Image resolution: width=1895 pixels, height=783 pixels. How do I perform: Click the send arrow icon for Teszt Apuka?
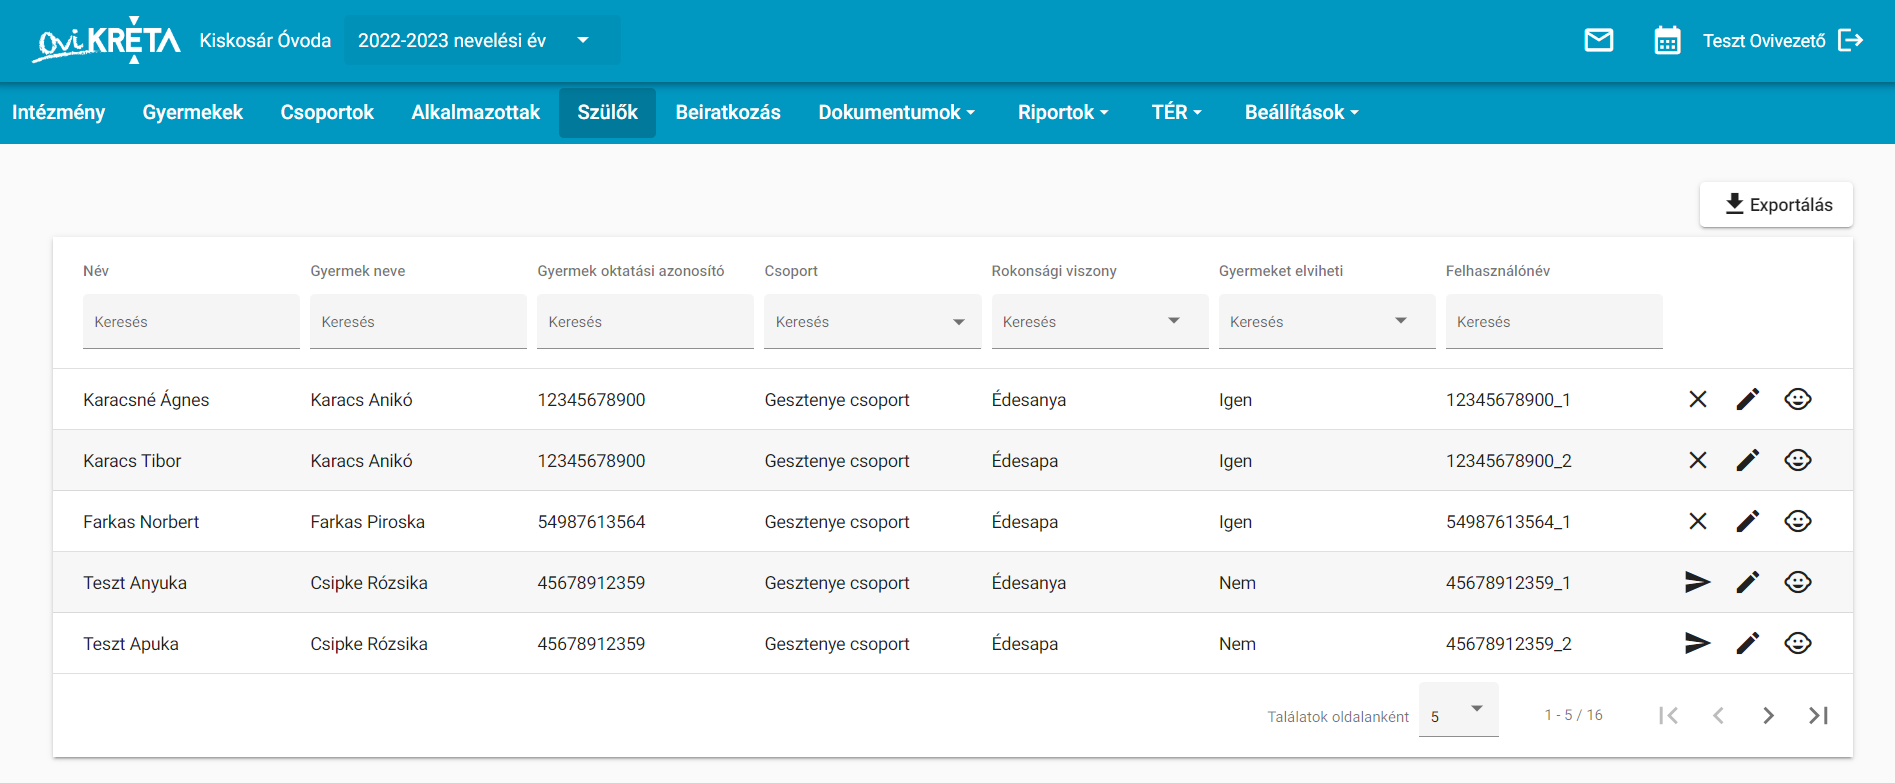[x=1698, y=643]
